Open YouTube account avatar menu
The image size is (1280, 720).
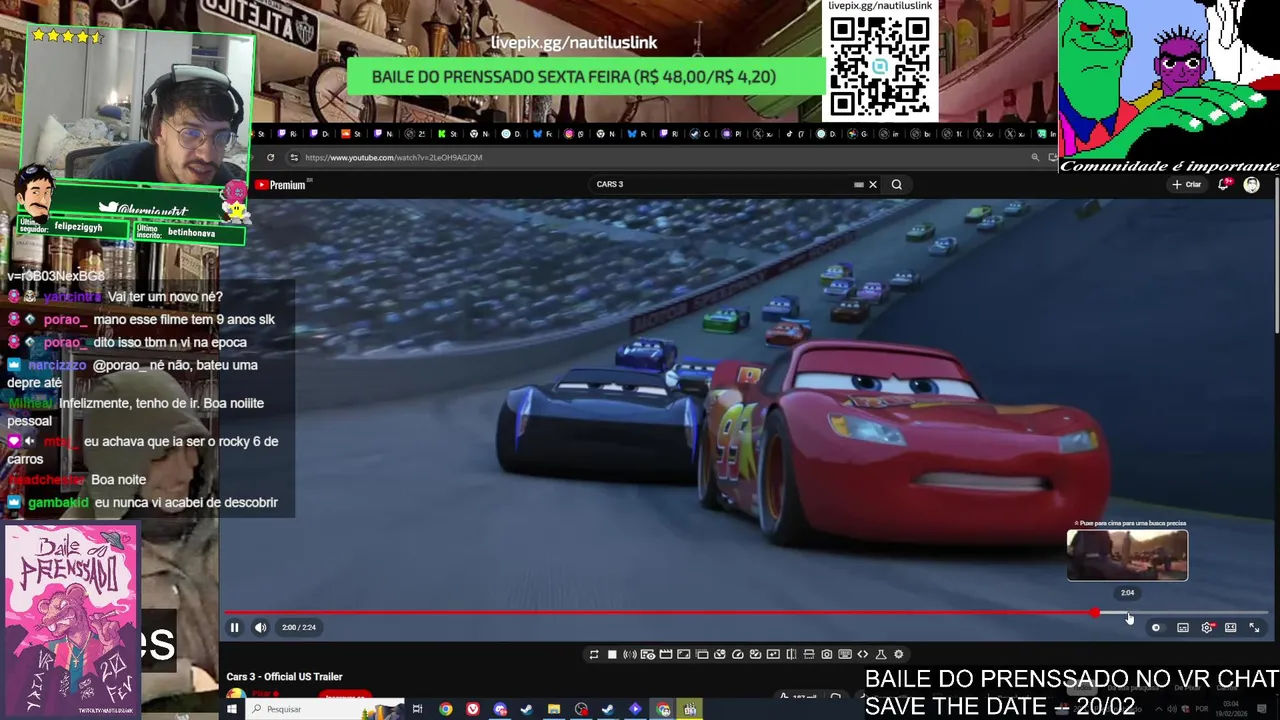point(1251,184)
